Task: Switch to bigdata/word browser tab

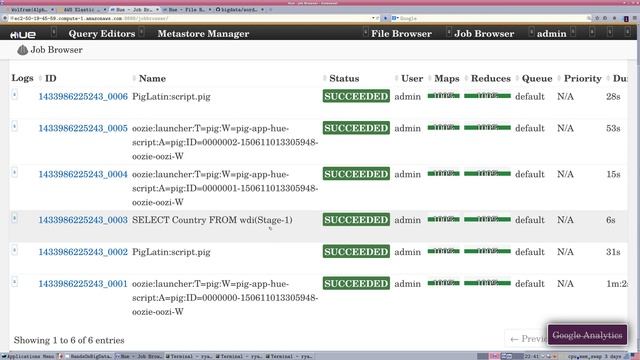Action: [x=240, y=9]
